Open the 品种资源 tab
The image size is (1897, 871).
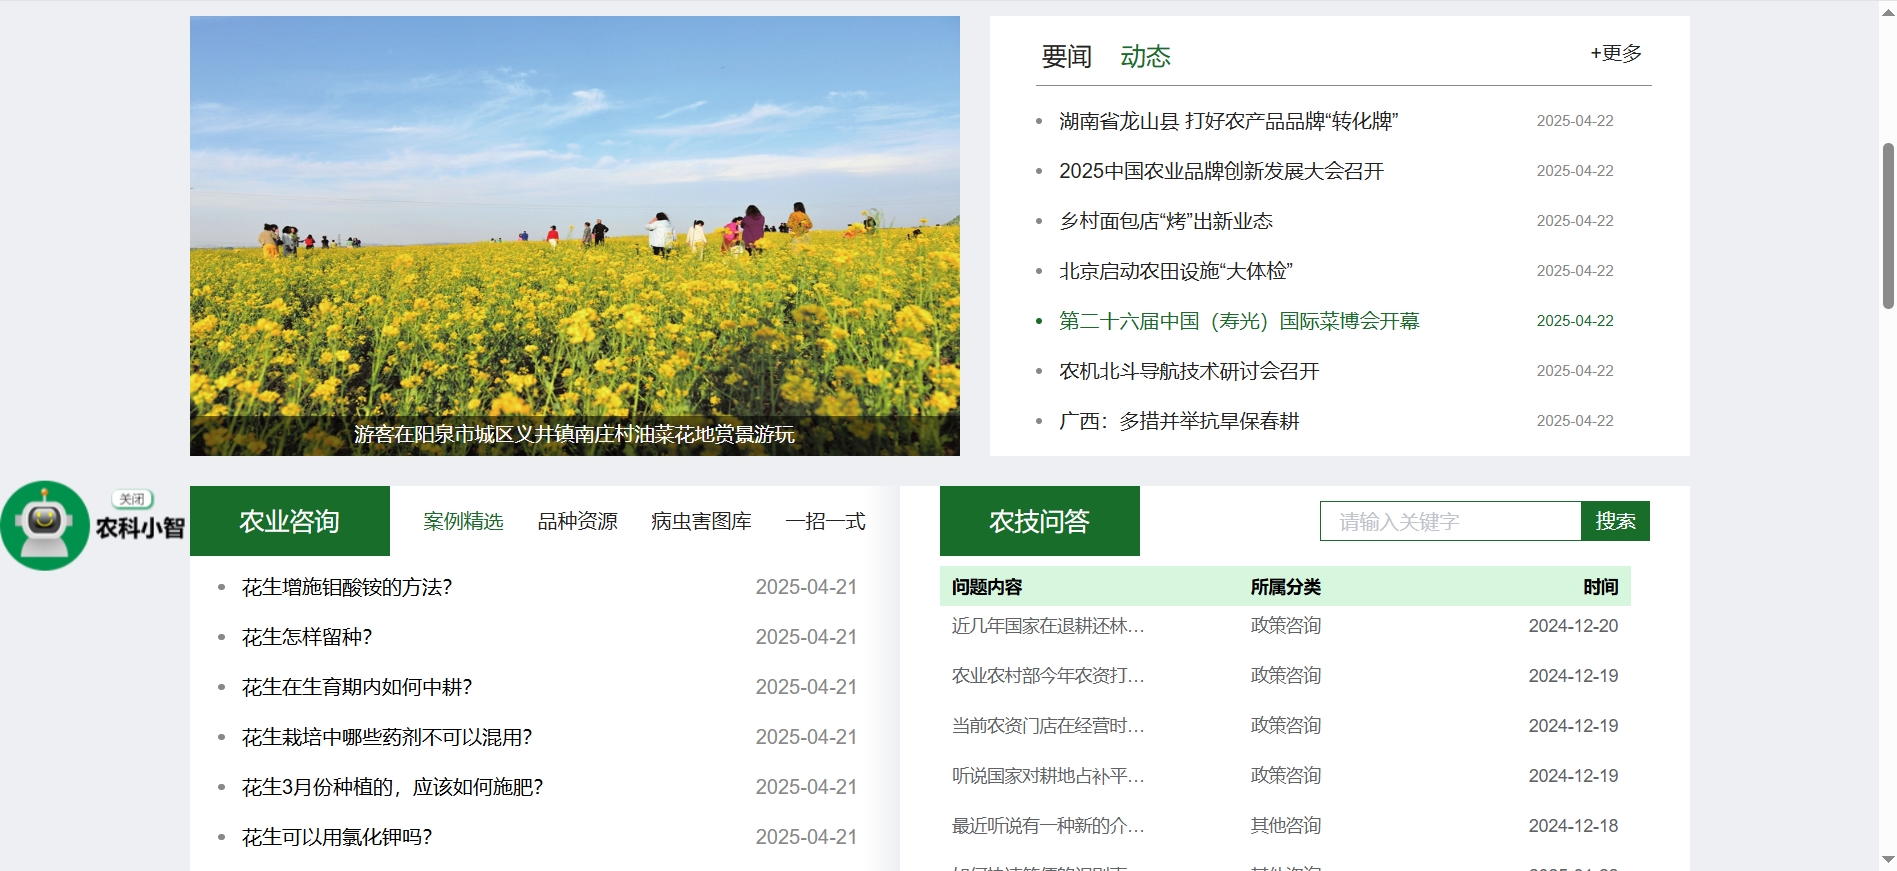[x=577, y=522]
